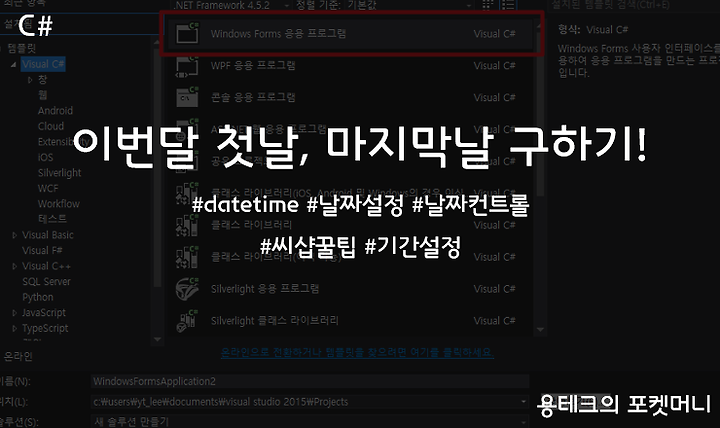Open the 온라인 templates section
Screen dimensions: 720x428
coord(18,356)
